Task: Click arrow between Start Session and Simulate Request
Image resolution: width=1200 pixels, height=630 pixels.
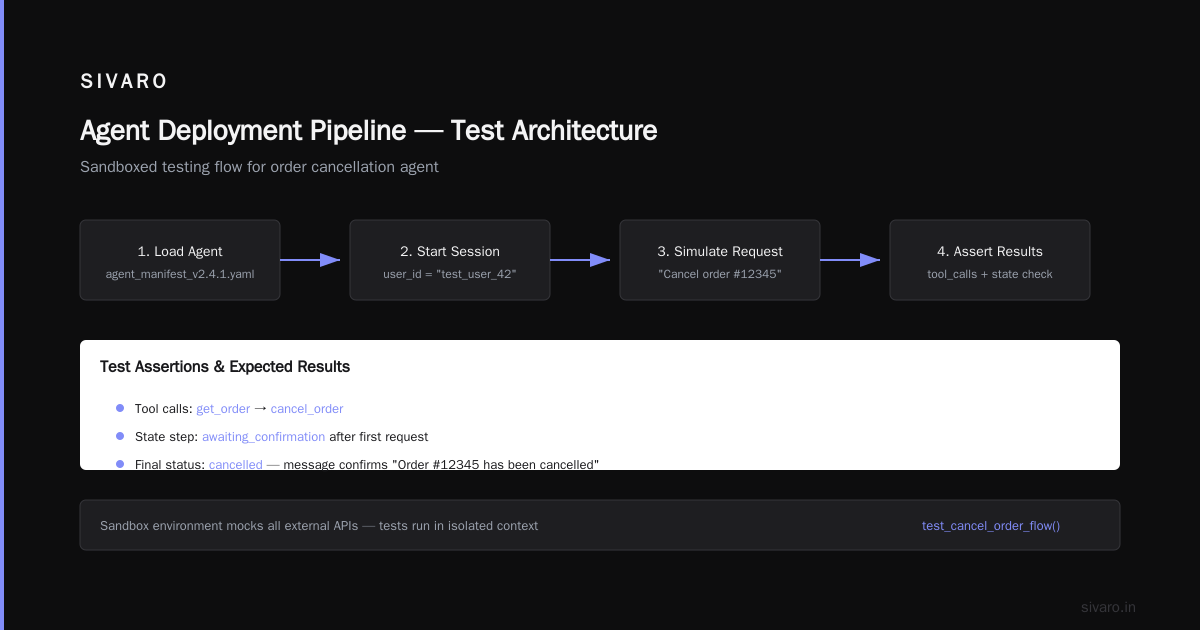Action: 580,260
